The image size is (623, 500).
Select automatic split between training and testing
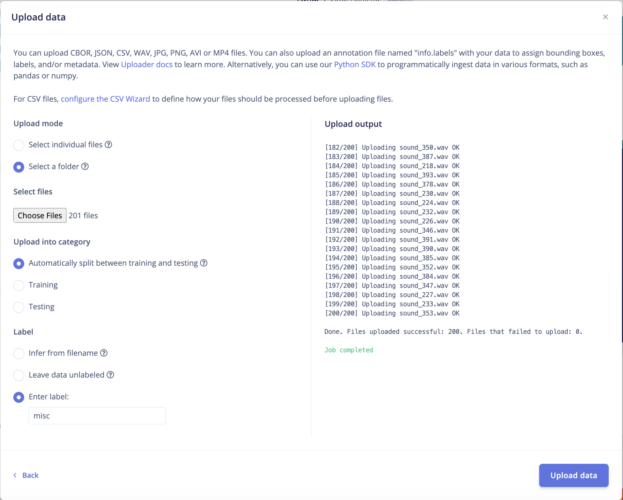[19, 263]
